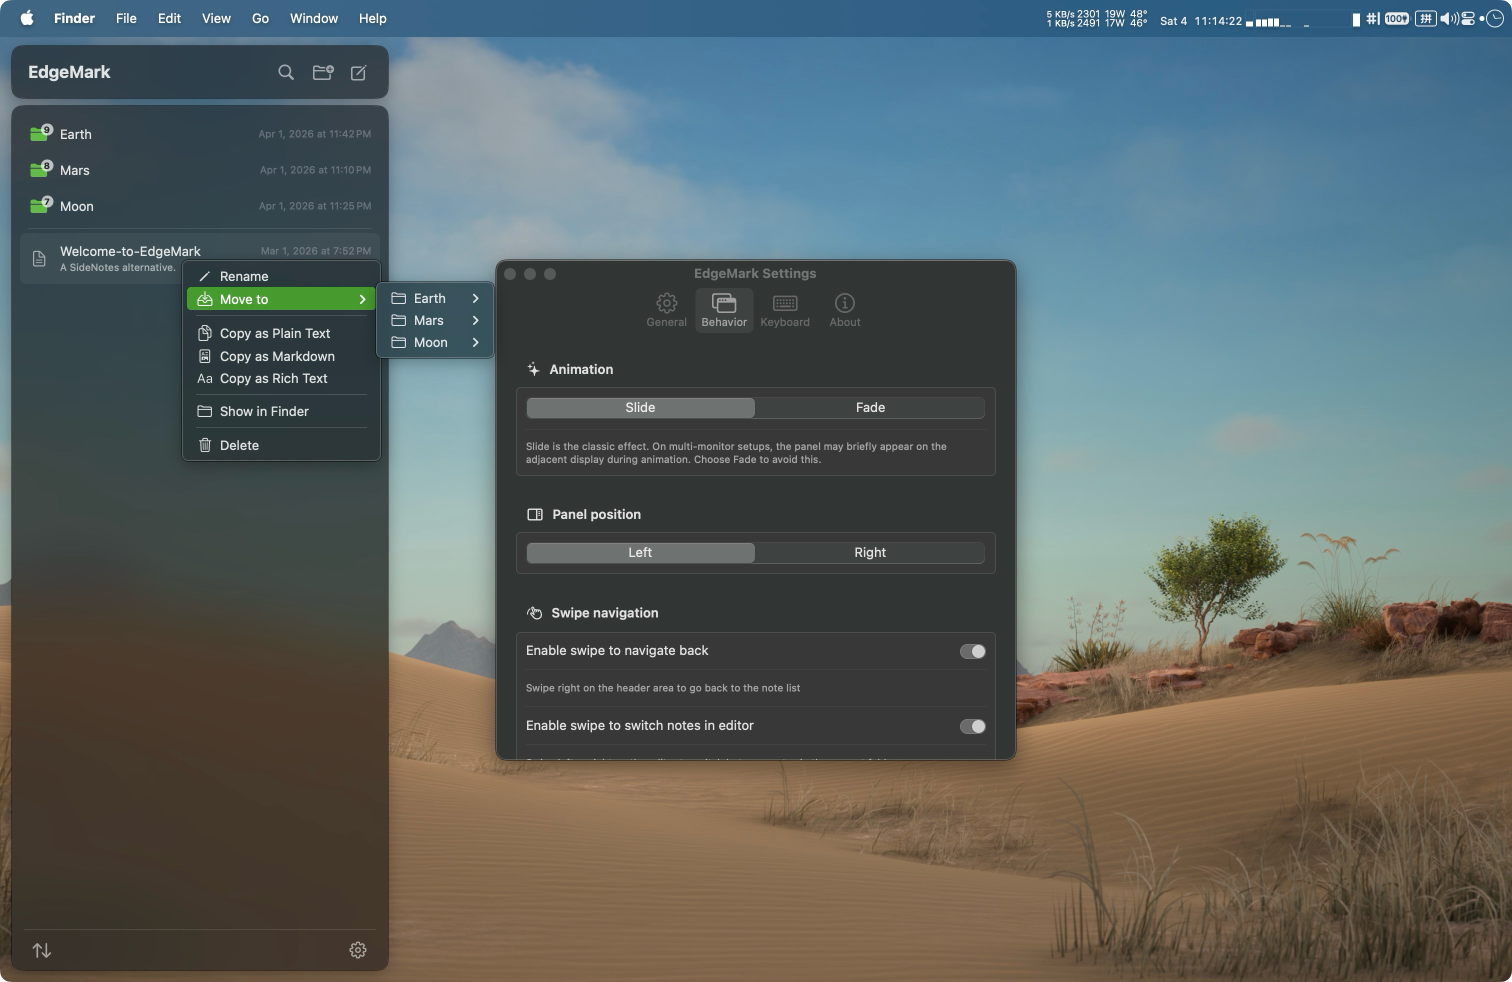Expand the Moon submenu chevron
The image size is (1512, 982).
(476, 342)
